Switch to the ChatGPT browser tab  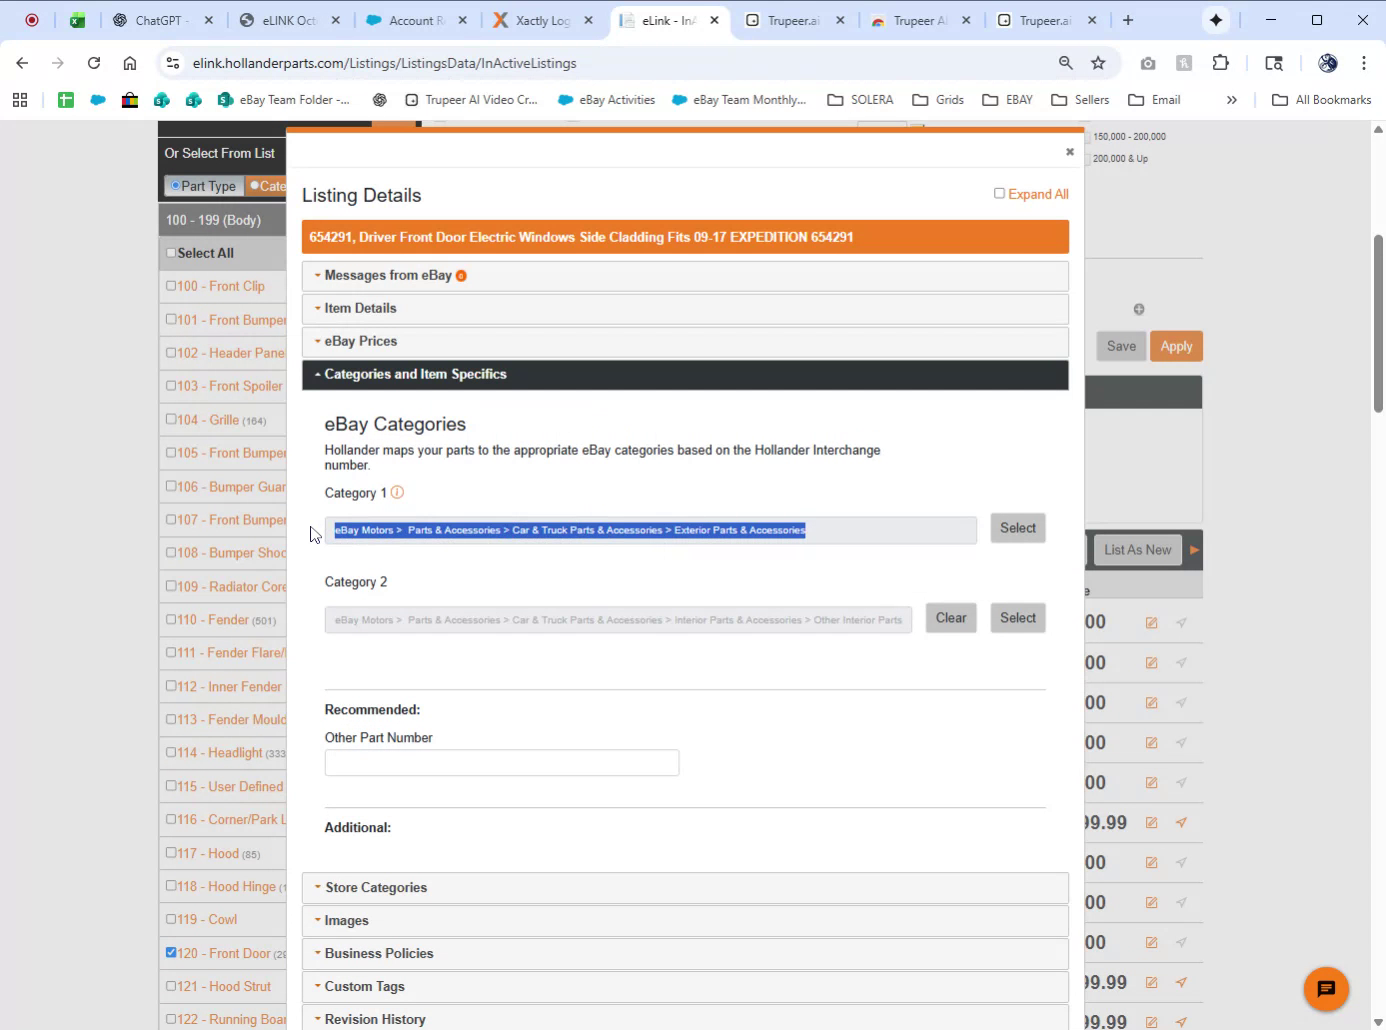tap(160, 20)
